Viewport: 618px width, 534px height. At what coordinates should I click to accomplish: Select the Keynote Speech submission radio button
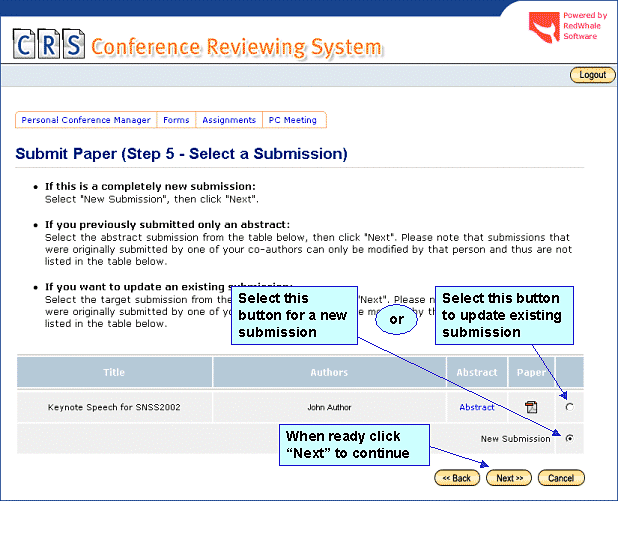point(570,407)
